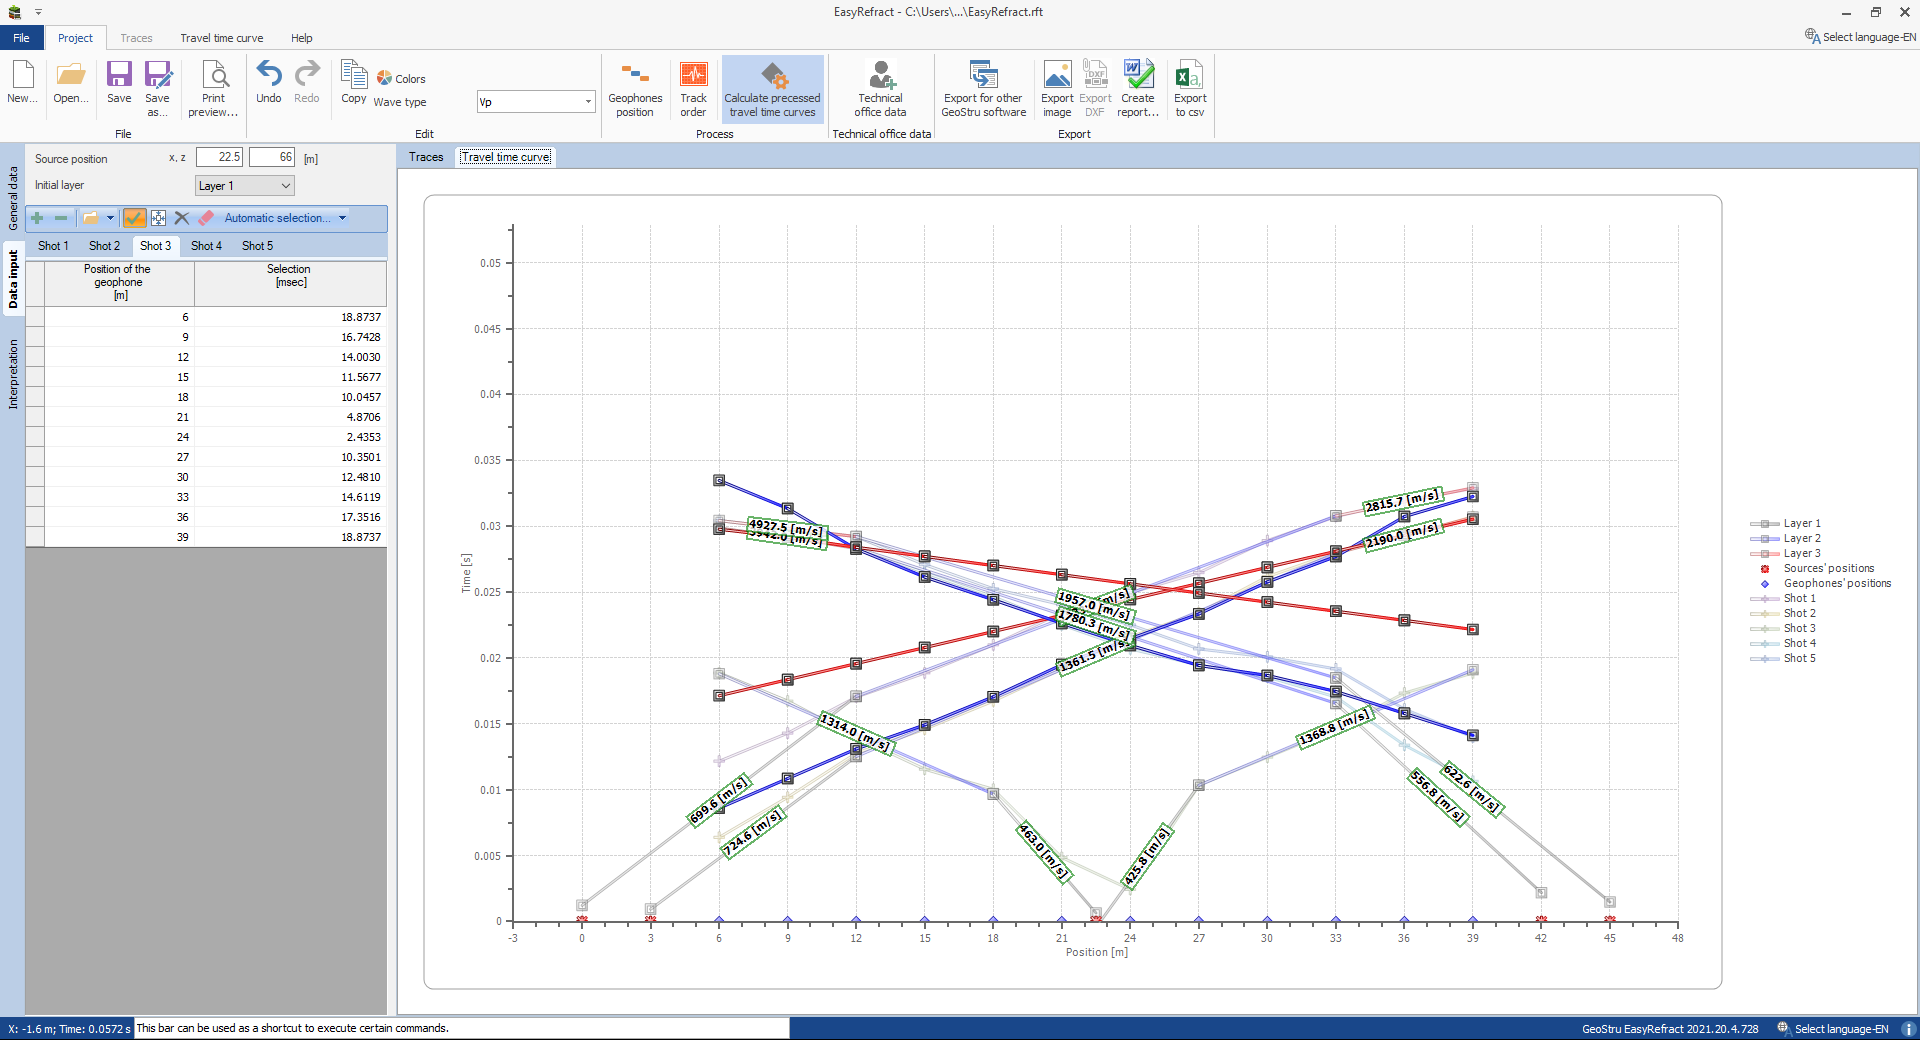Select the selection cell 18.8737 for geophone 6
Screen dimensions: 1920x1040
tap(290, 317)
